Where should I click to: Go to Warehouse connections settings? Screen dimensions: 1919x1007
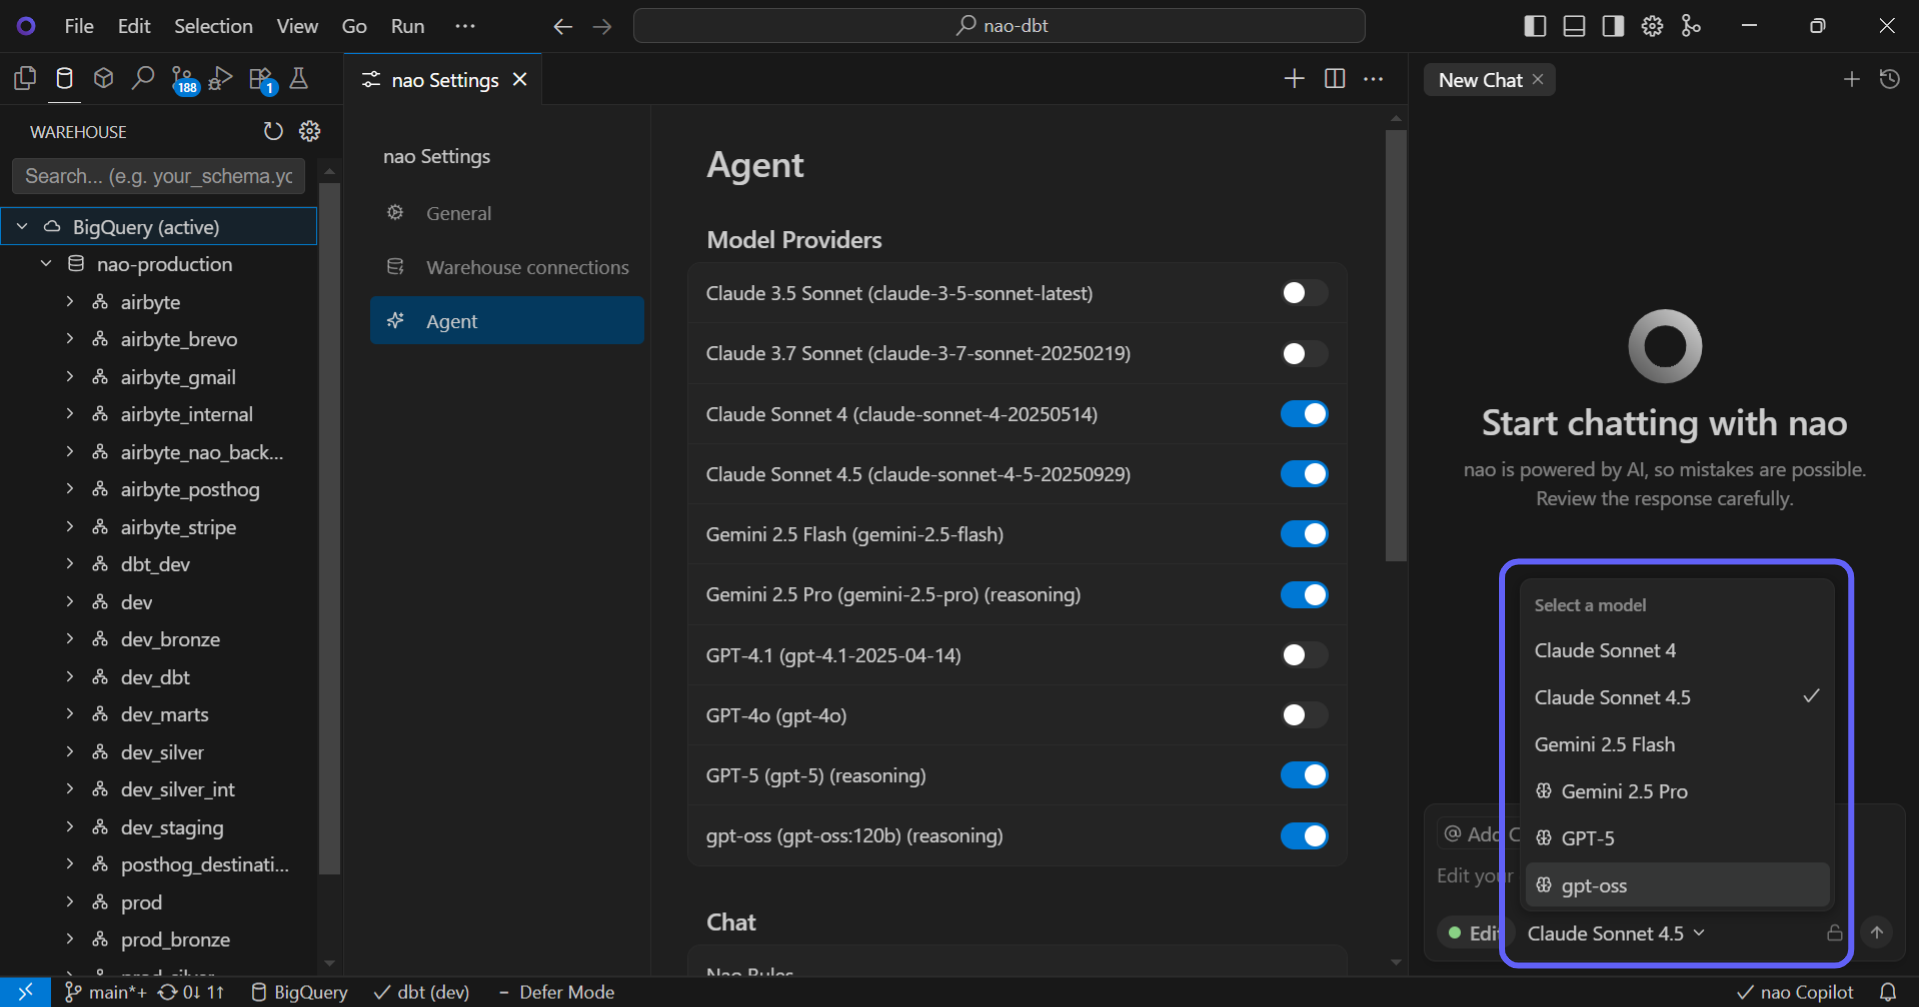coord(527,267)
